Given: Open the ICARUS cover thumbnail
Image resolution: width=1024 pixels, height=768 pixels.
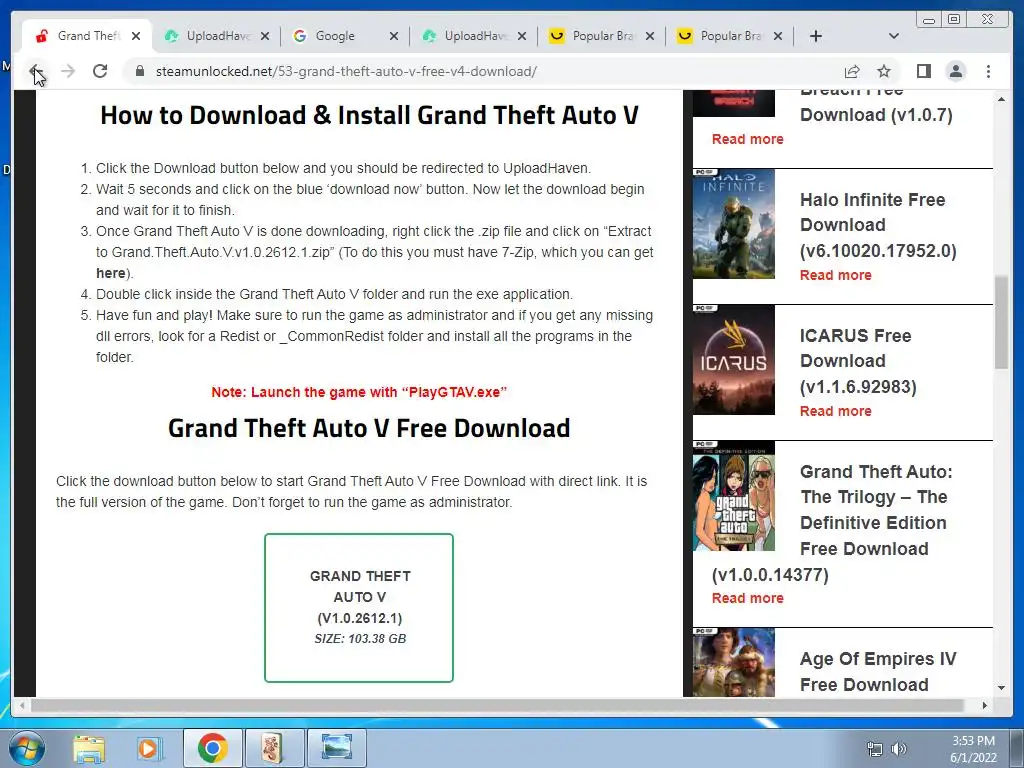Looking at the screenshot, I should point(733,360).
